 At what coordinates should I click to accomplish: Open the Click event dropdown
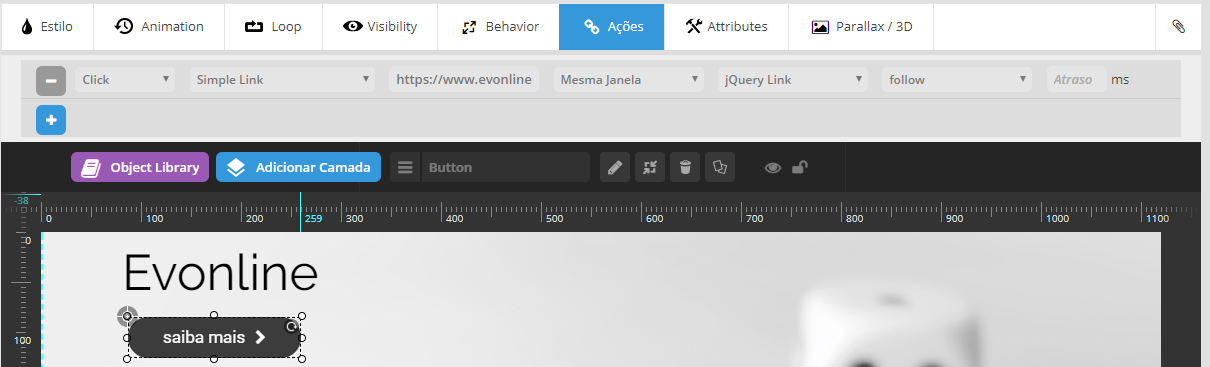click(125, 79)
